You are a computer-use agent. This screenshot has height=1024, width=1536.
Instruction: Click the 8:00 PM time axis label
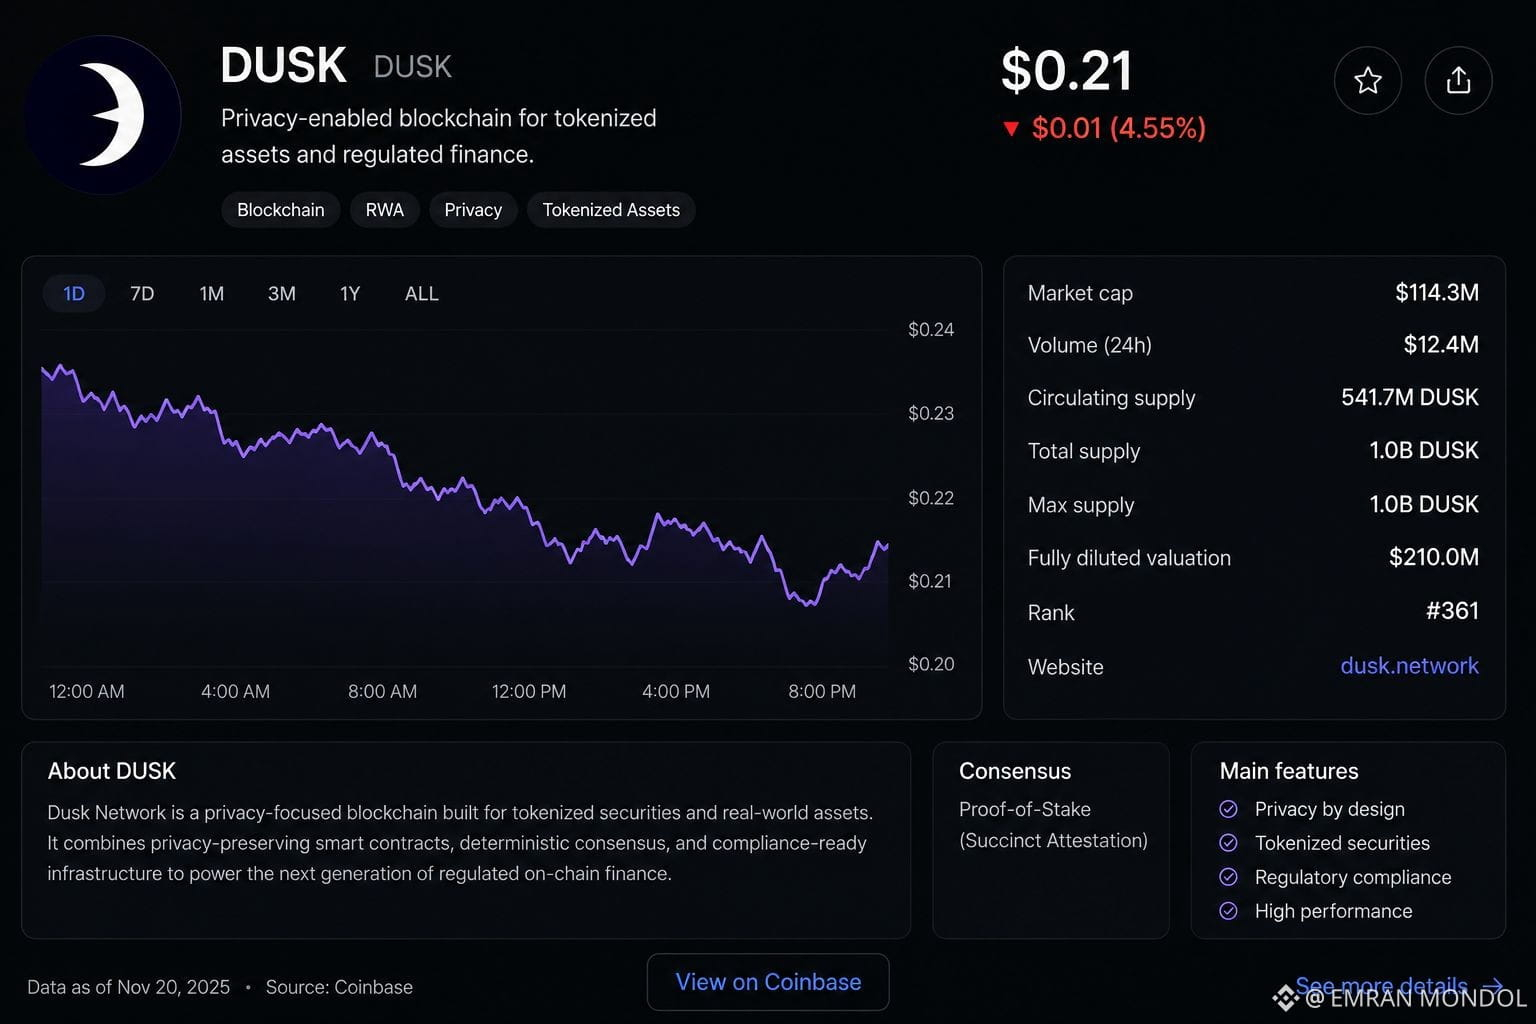[822, 692]
